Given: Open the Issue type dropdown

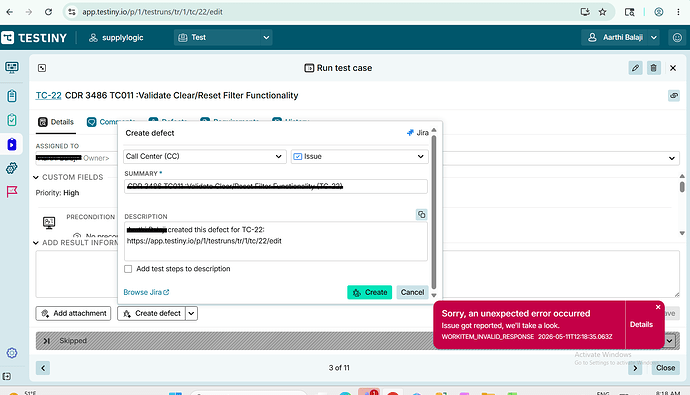Looking at the screenshot, I should (360, 156).
